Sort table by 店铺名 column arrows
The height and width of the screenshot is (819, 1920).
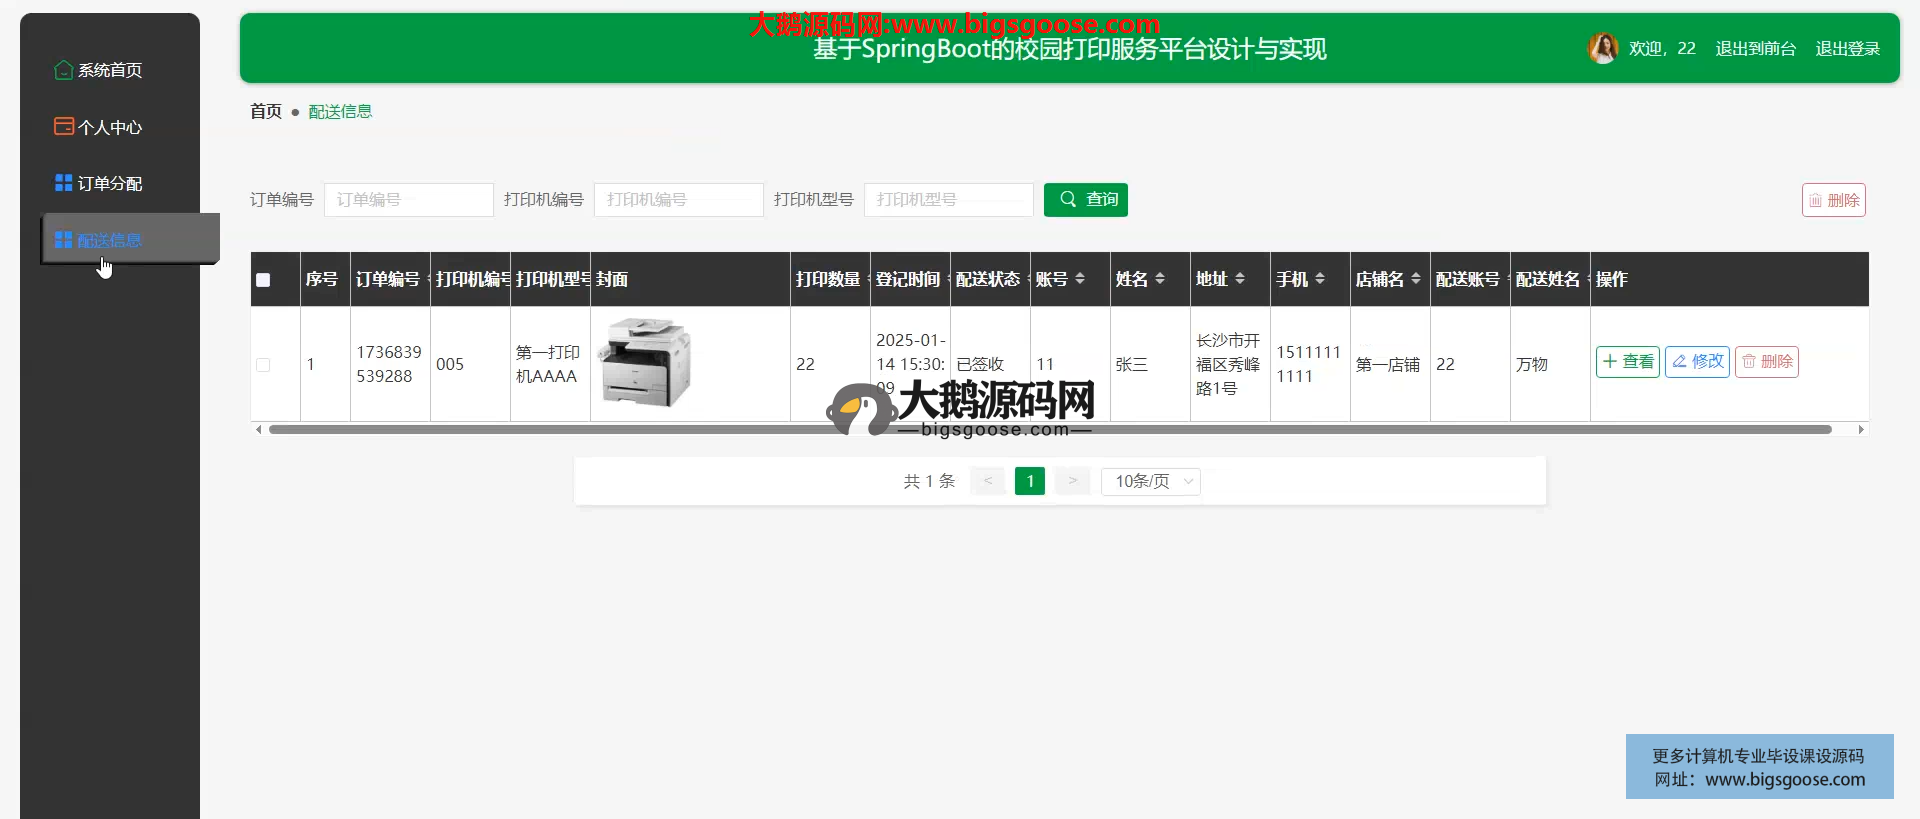[x=1416, y=279]
